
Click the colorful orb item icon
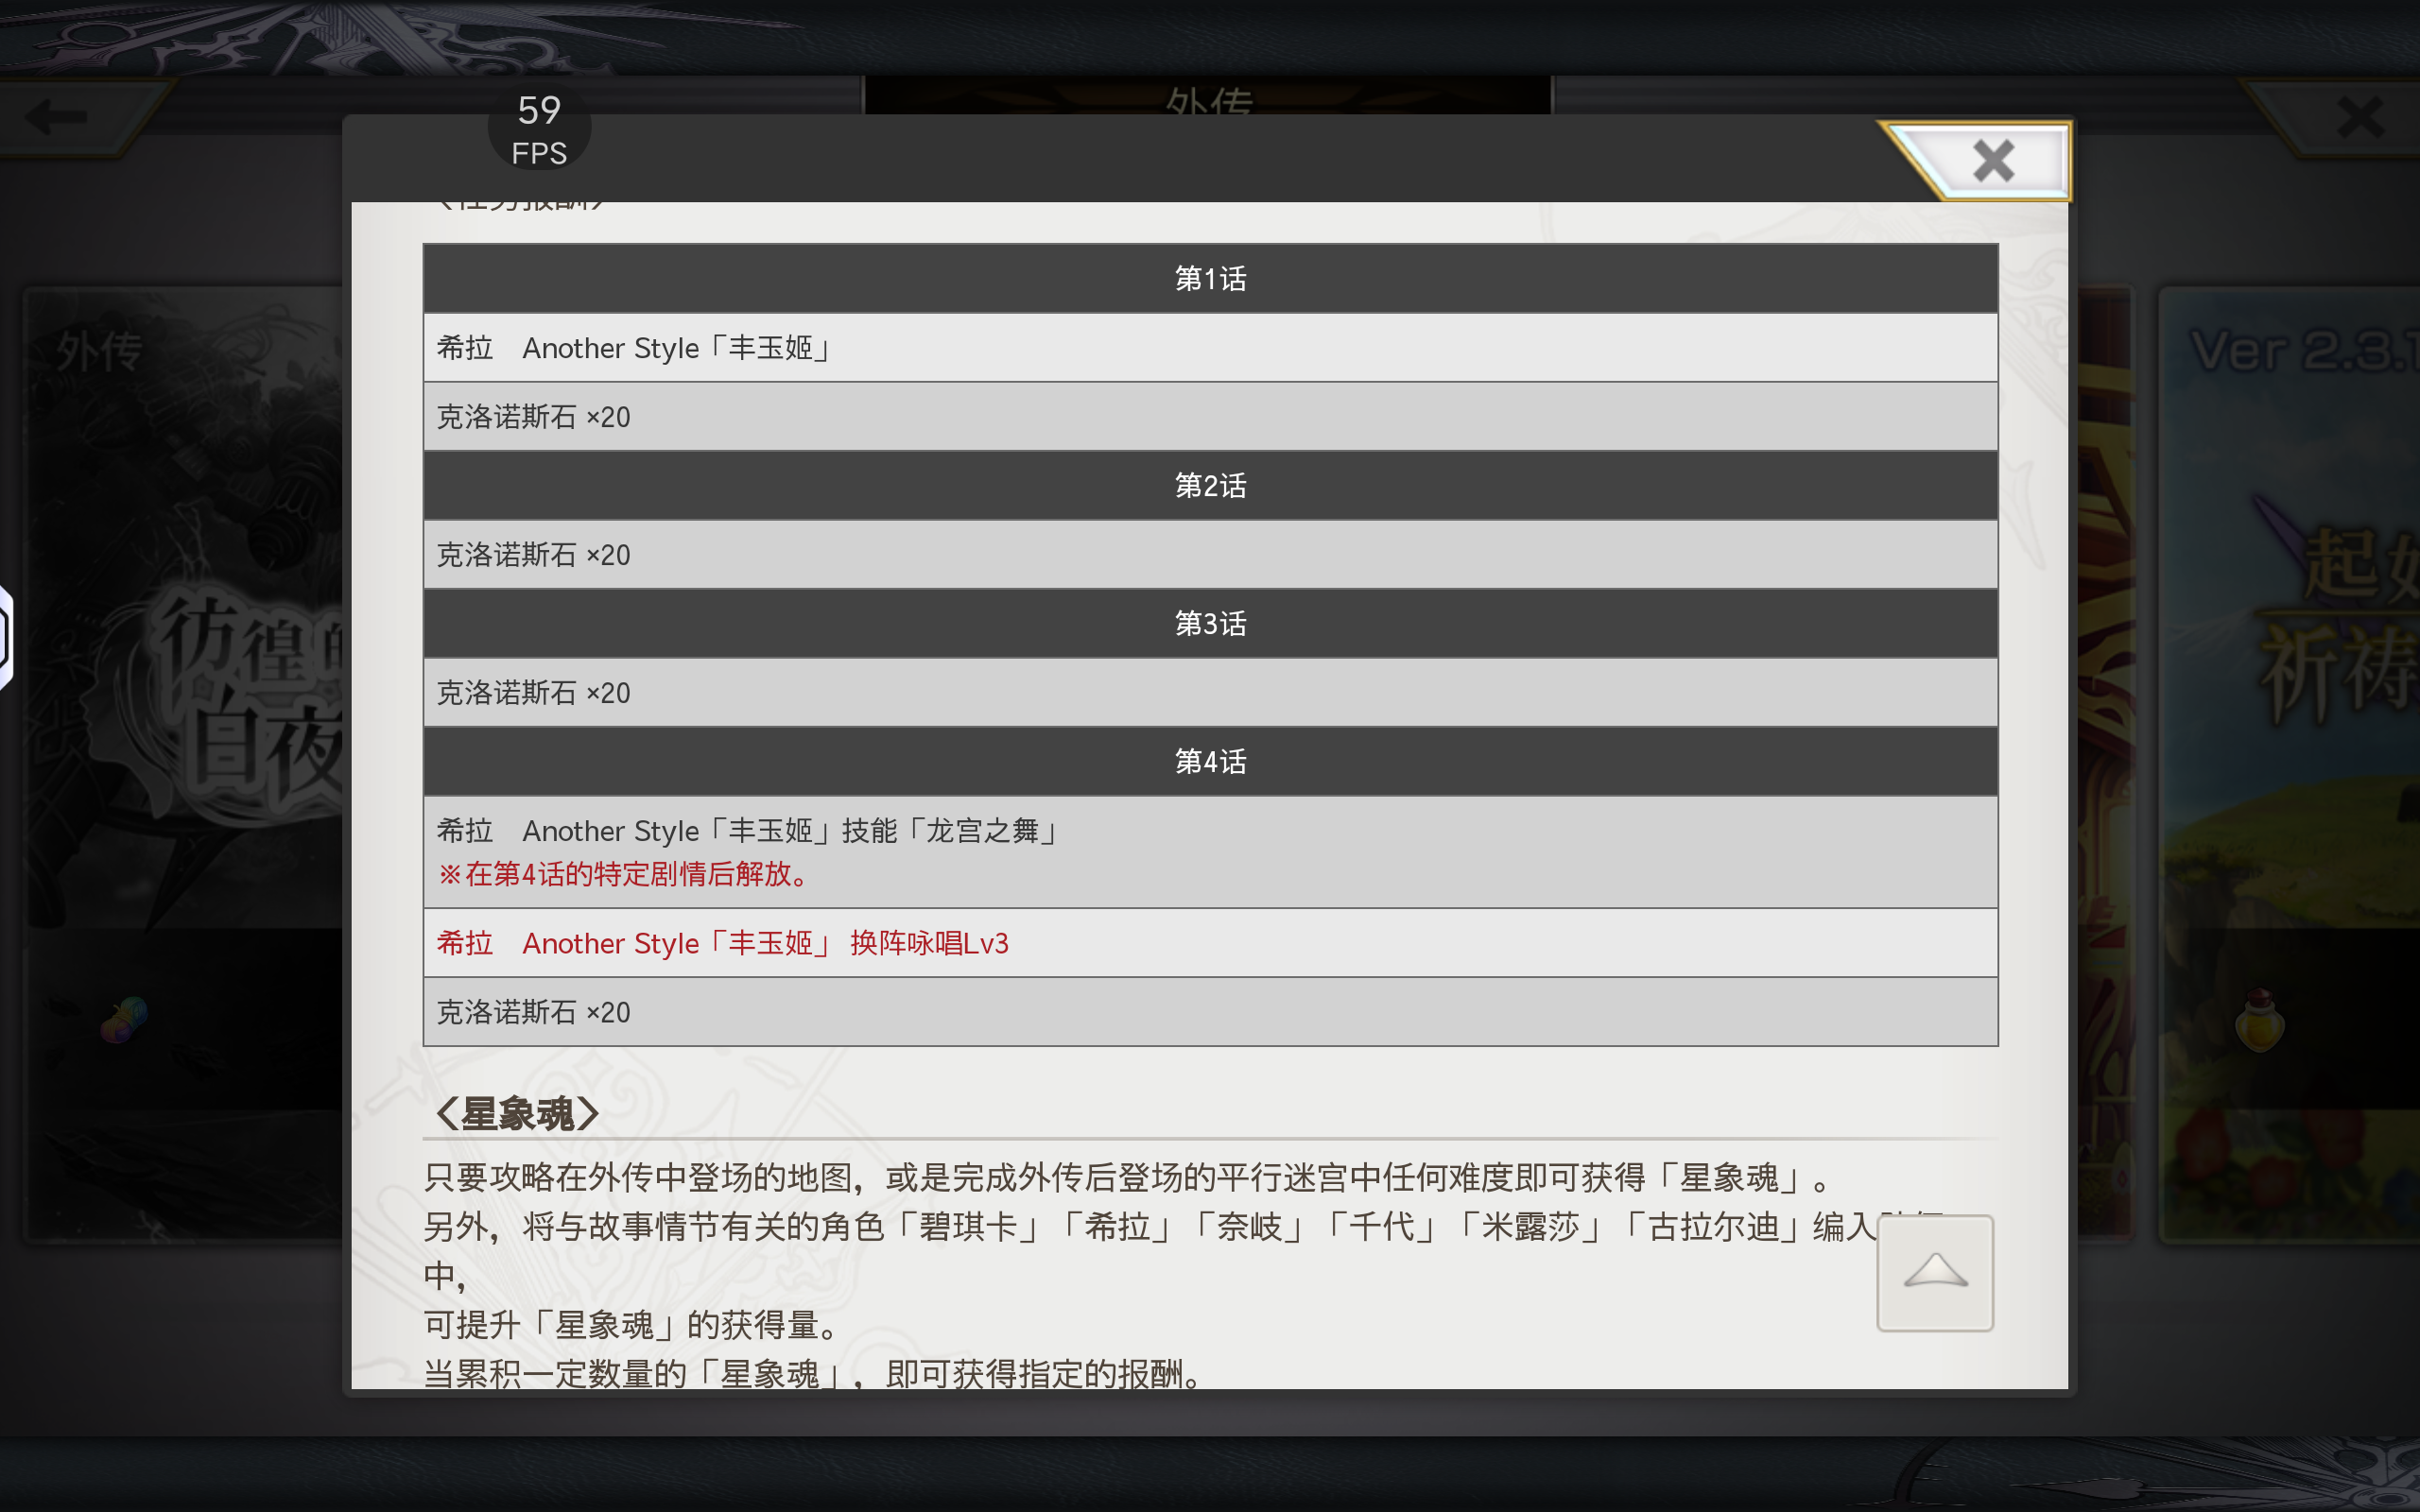pyautogui.click(x=124, y=1020)
